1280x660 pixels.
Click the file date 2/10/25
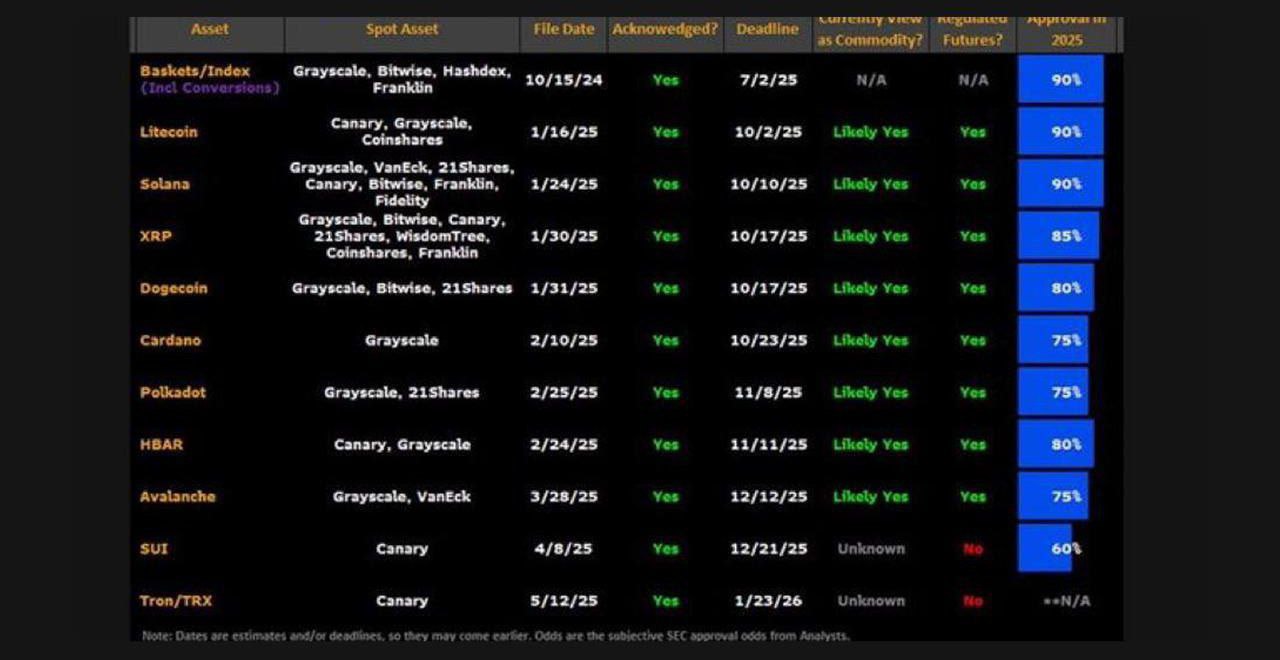tap(564, 340)
